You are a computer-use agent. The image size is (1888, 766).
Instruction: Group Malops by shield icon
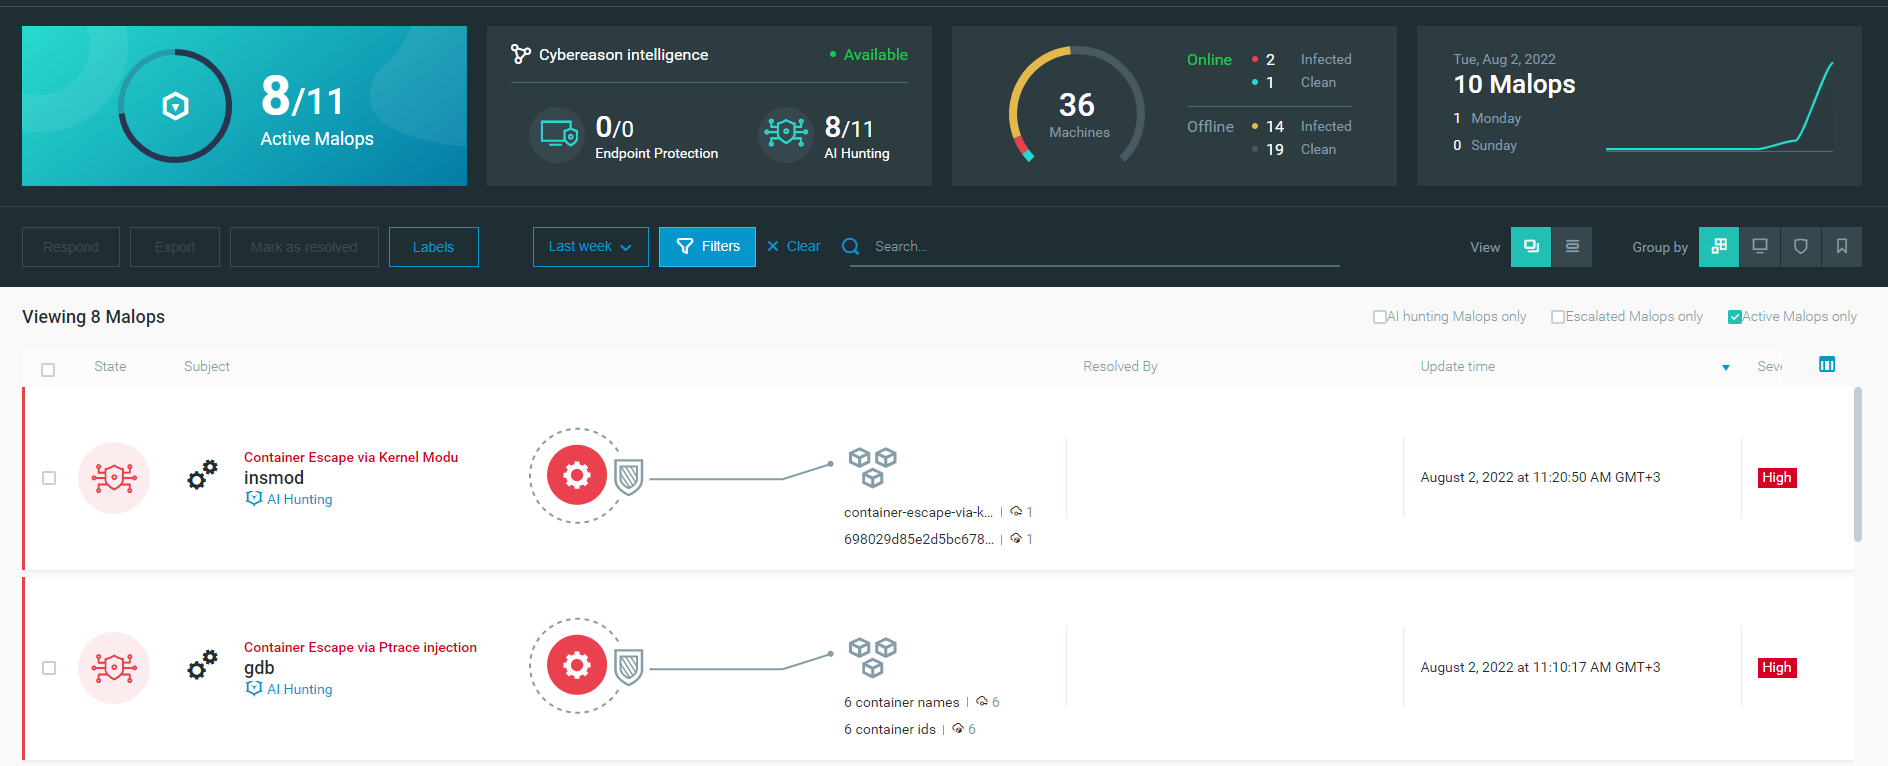(x=1801, y=247)
